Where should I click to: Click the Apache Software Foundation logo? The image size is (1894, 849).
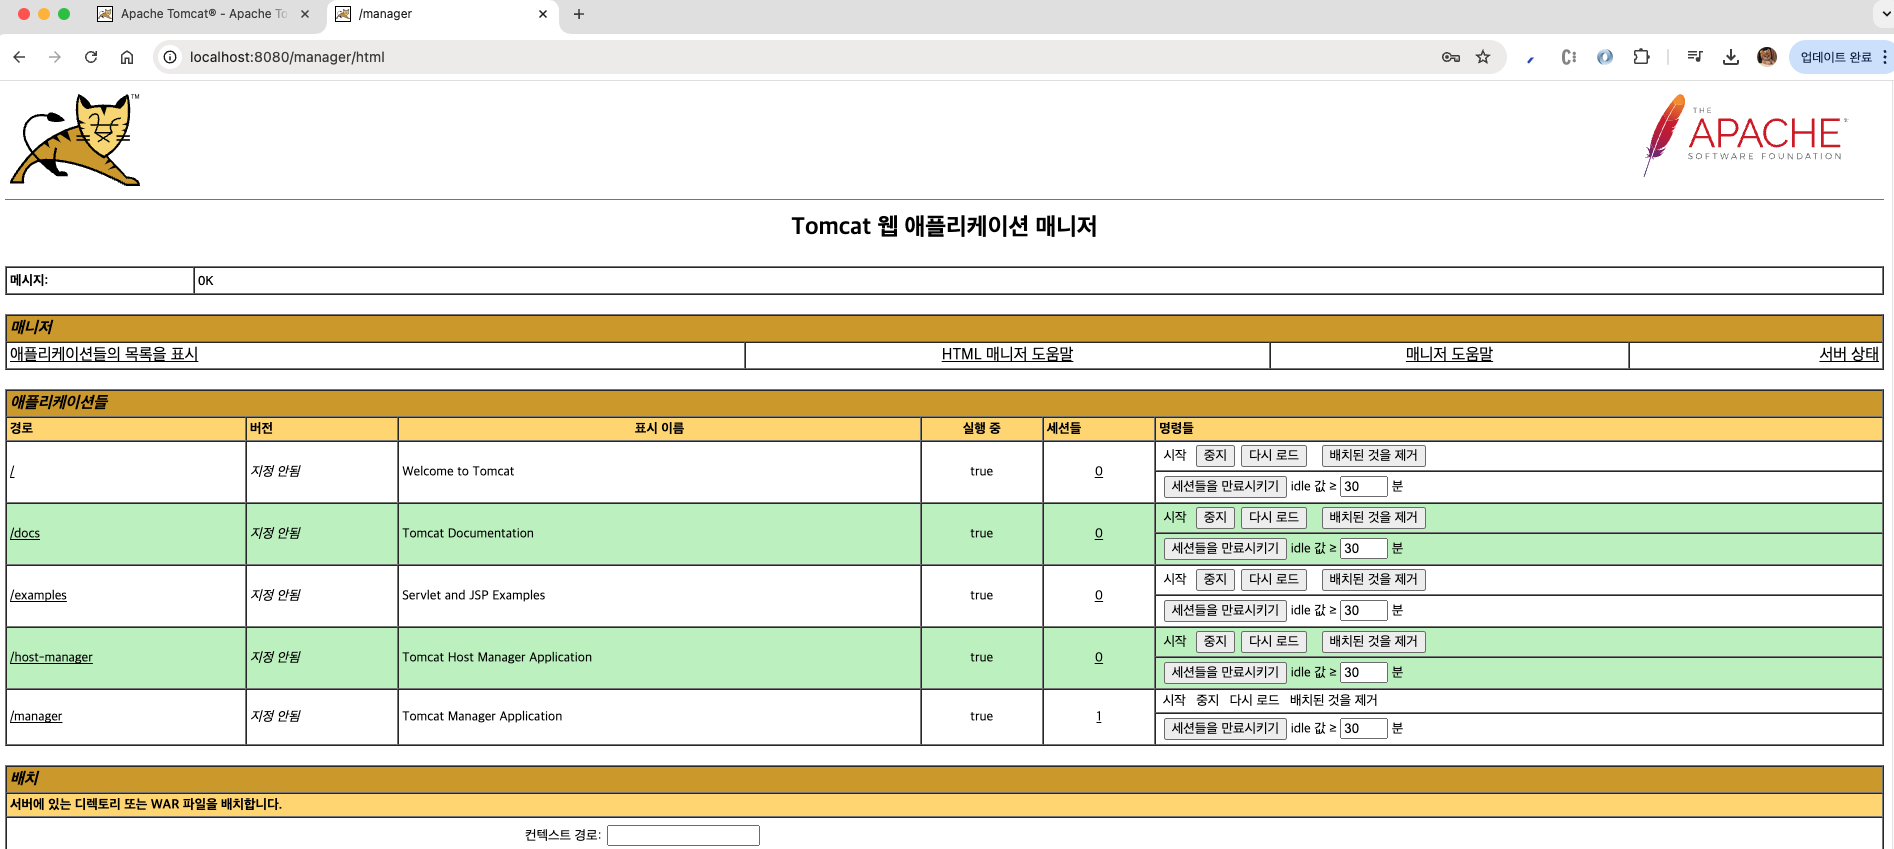(x=1745, y=135)
